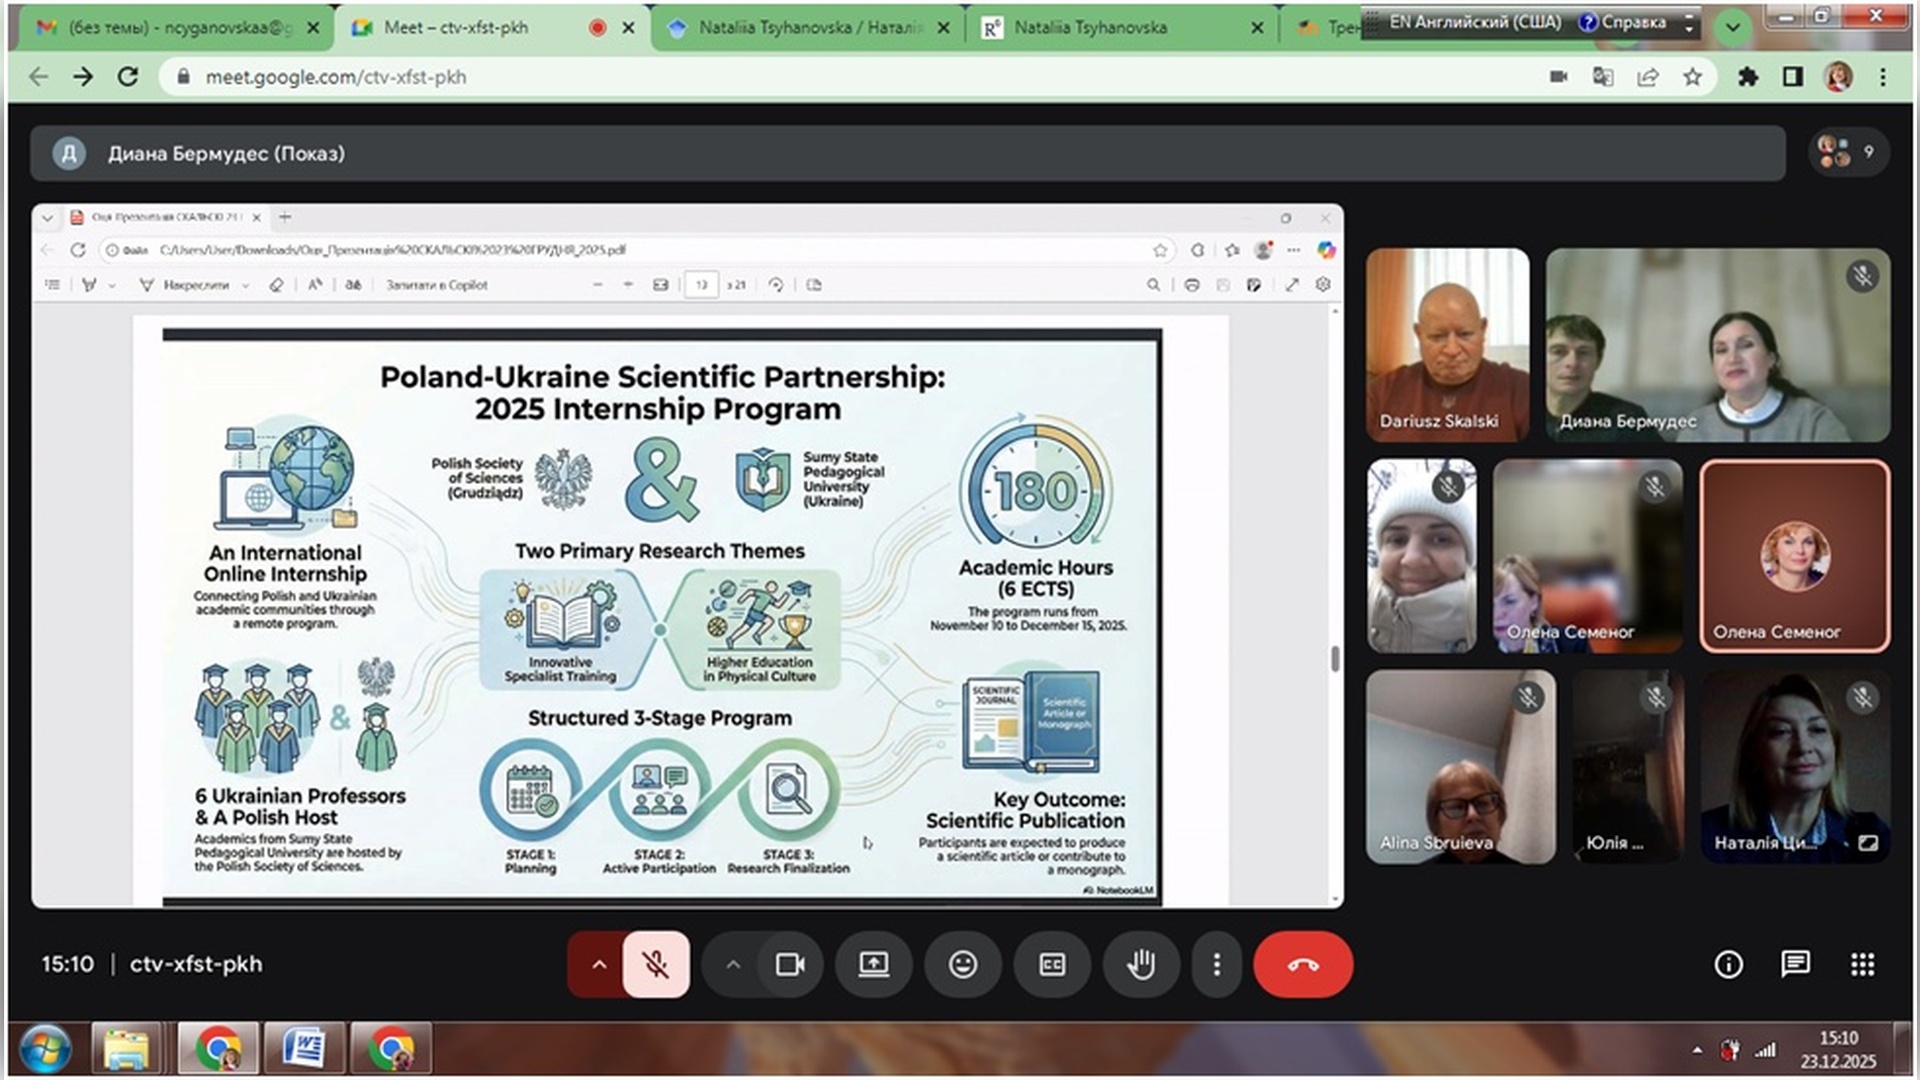1920x1080 pixels.
Task: Open the emoji reactions button
Action: [962, 964]
